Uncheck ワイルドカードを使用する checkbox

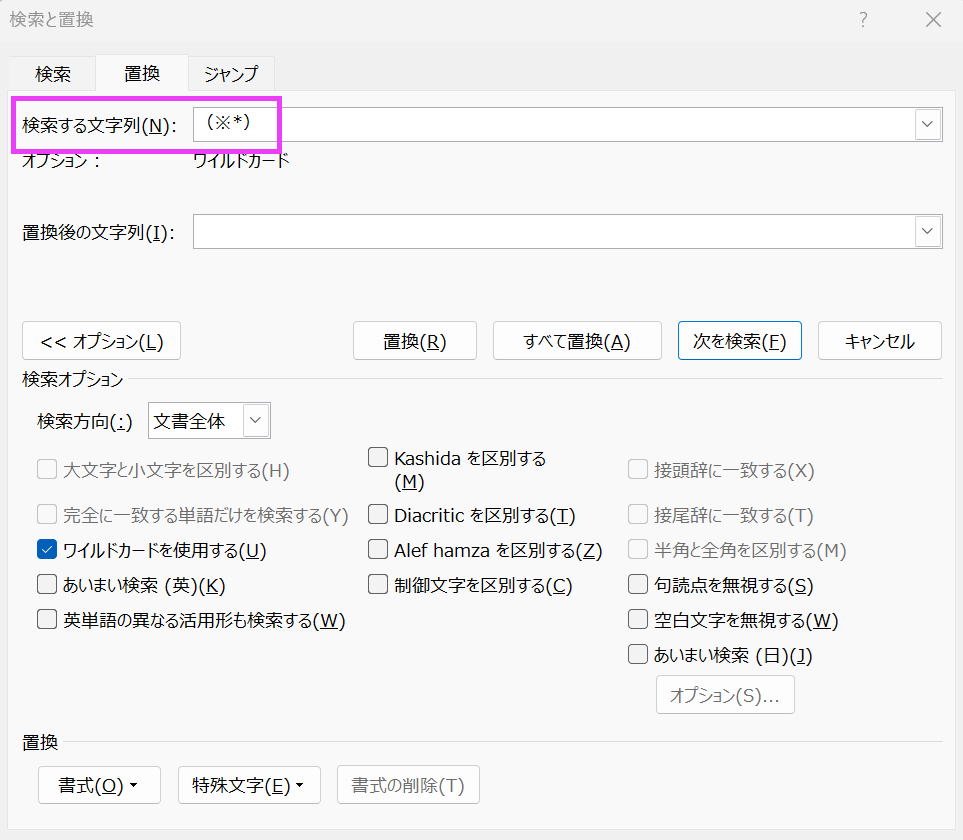click(47, 550)
